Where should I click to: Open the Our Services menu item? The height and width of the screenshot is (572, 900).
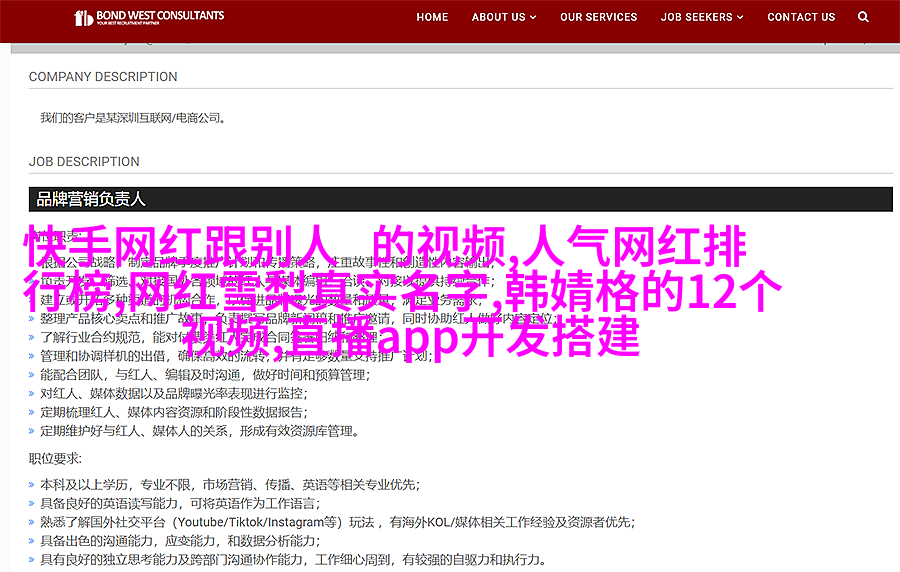598,17
